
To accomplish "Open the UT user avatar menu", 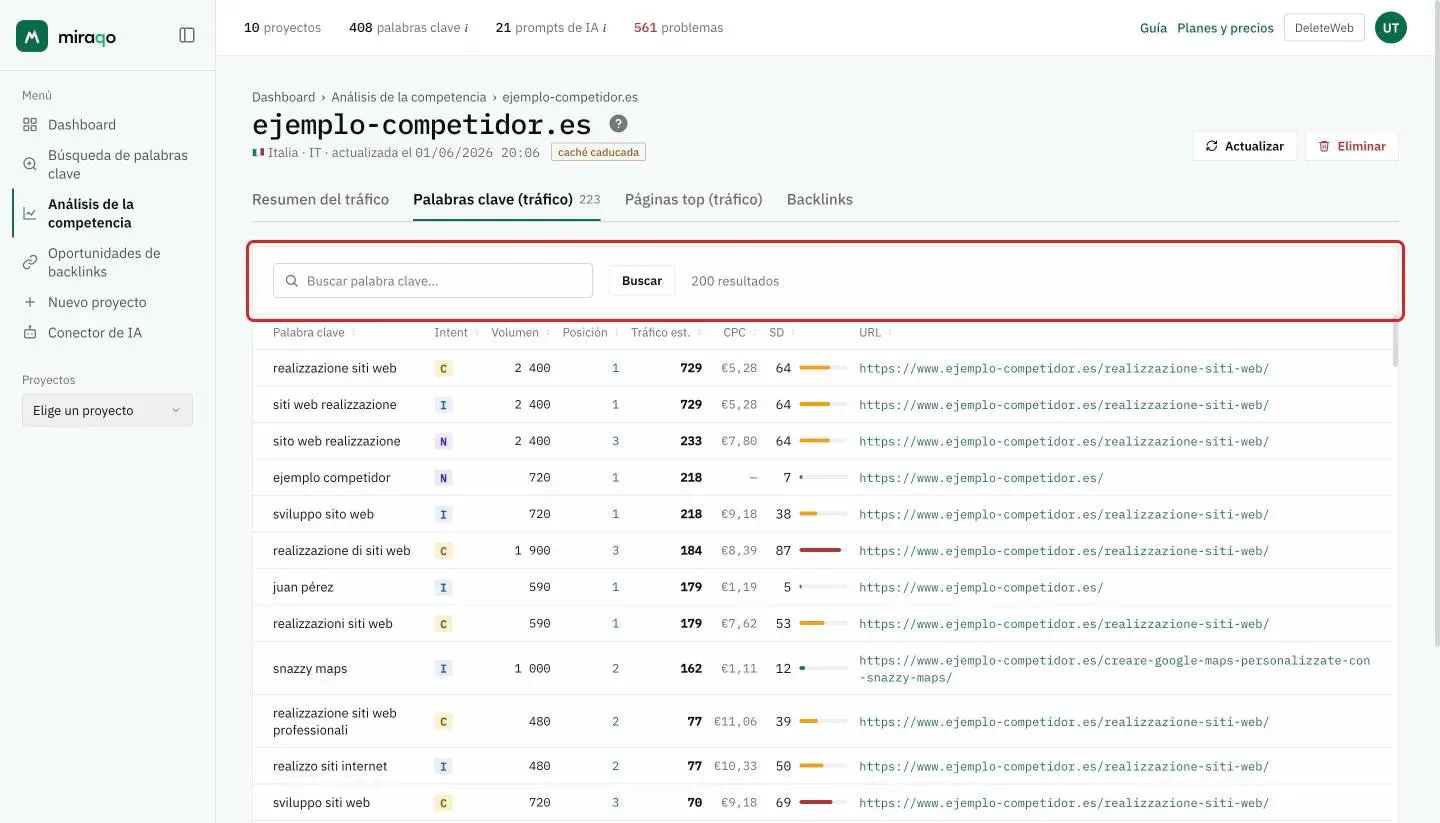I will coord(1390,28).
